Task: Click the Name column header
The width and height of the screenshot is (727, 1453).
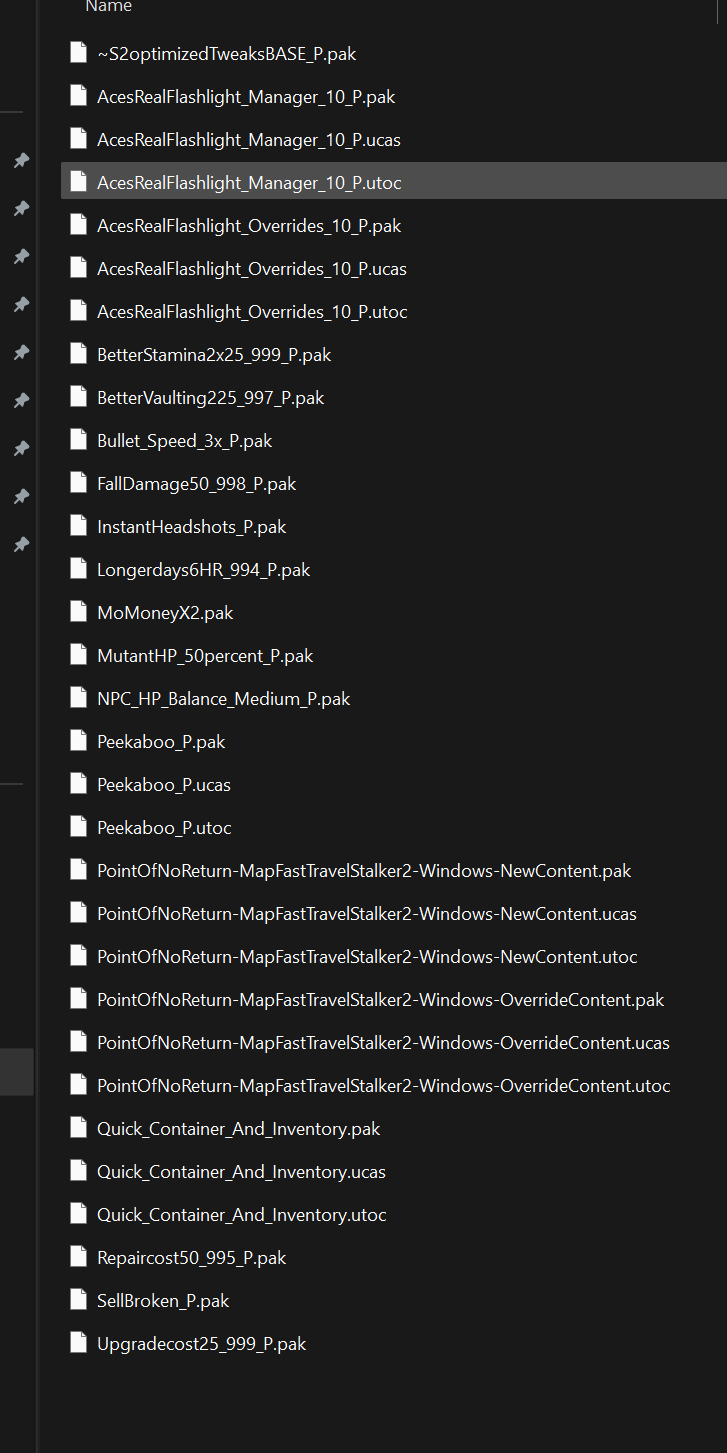Action: pos(108,6)
